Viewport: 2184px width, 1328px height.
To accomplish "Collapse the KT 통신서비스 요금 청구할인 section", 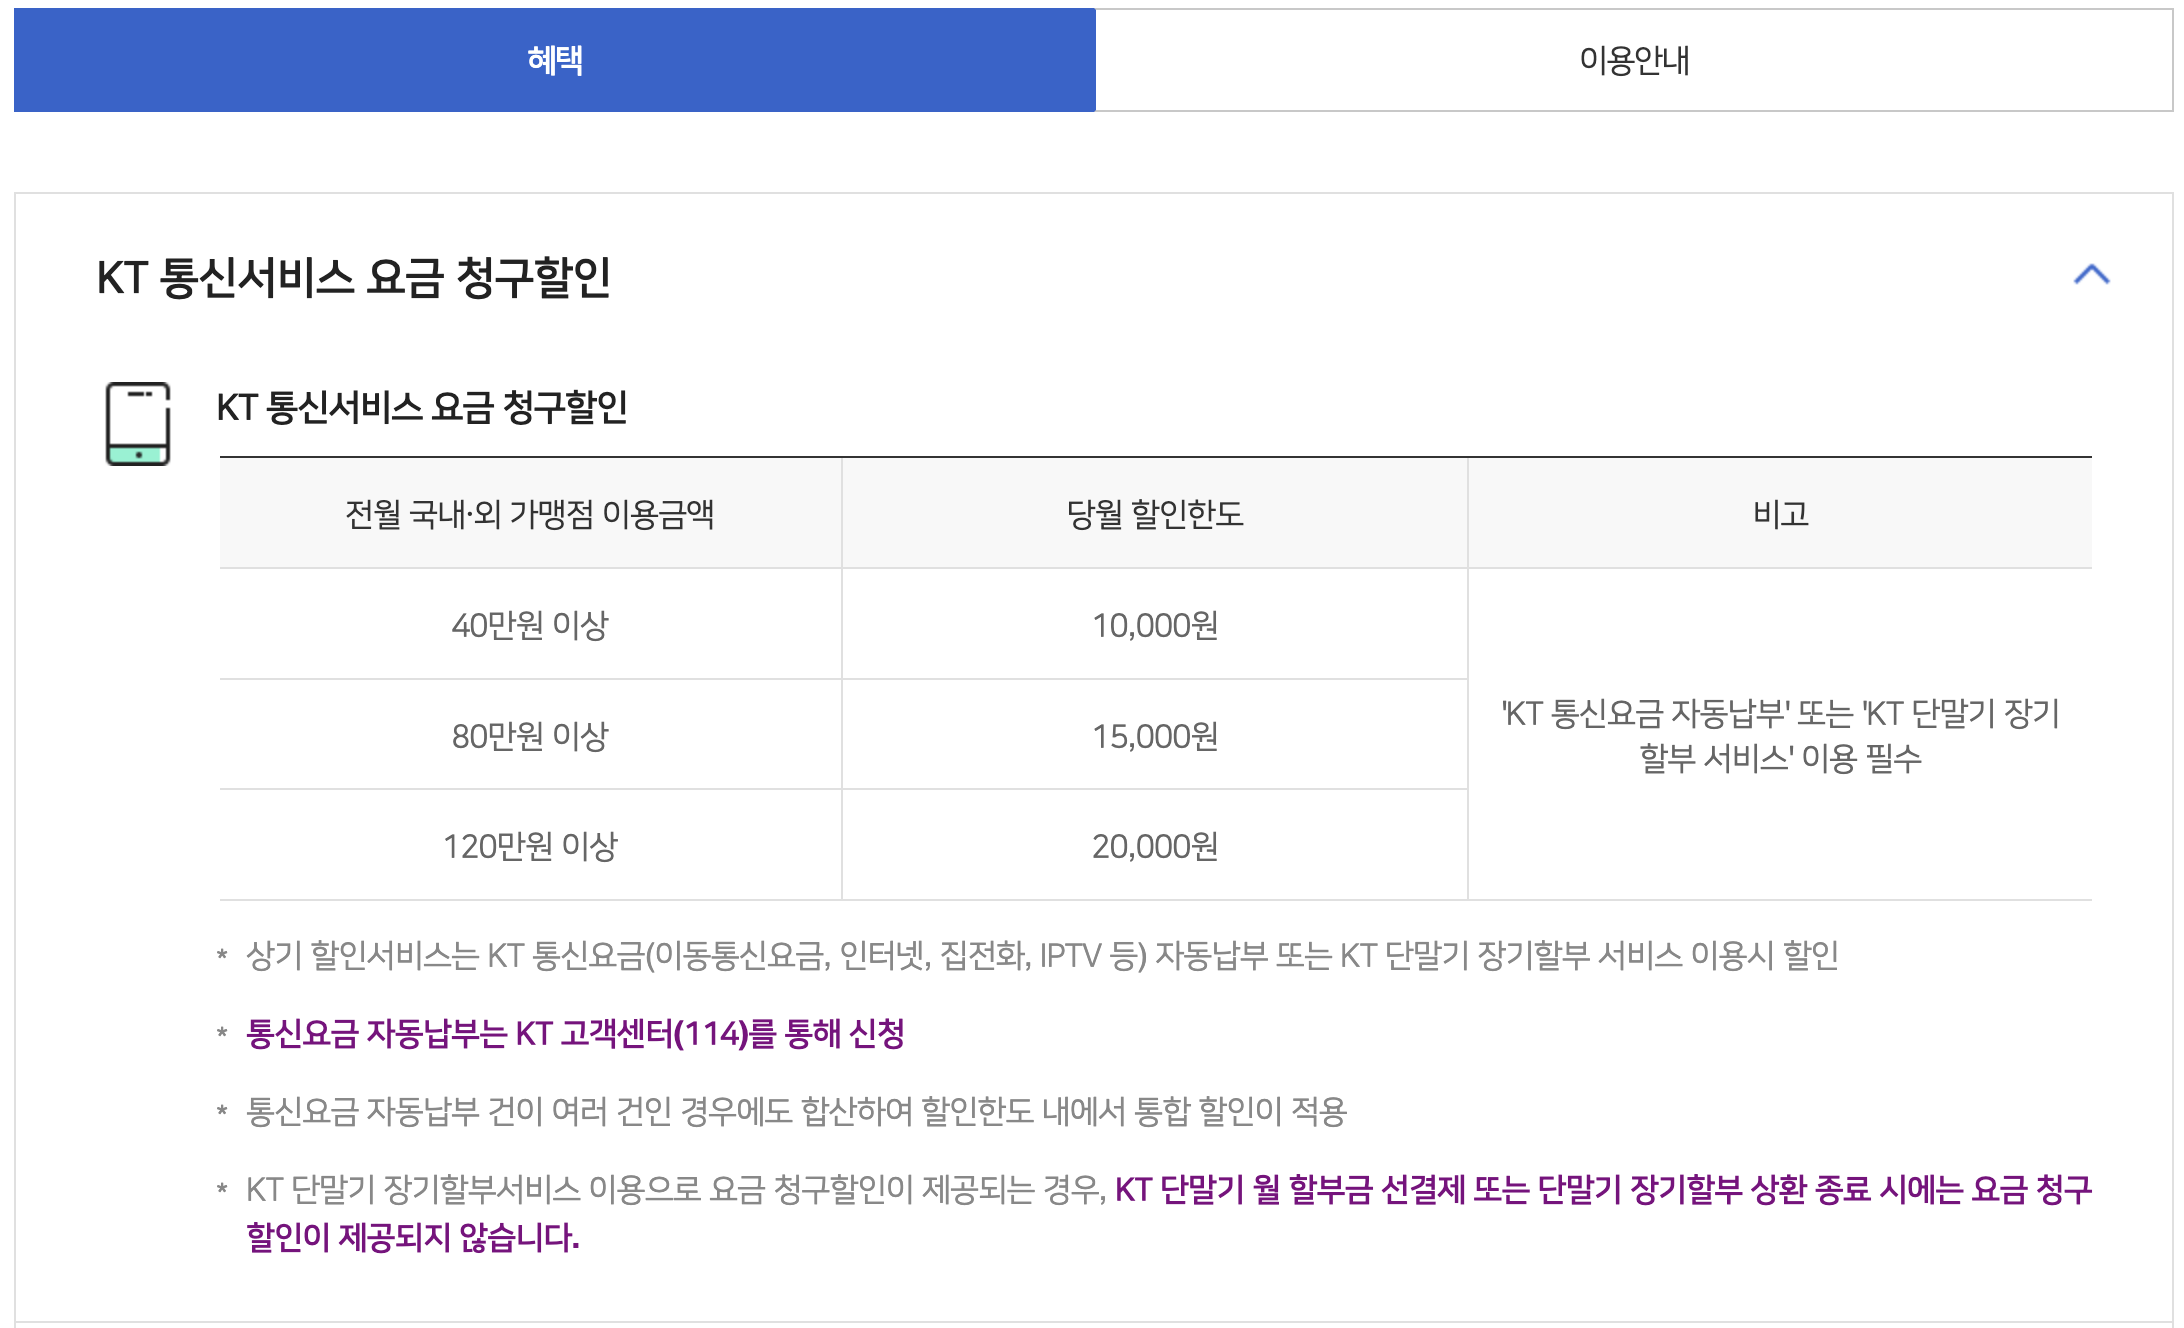I will pos(2091,275).
